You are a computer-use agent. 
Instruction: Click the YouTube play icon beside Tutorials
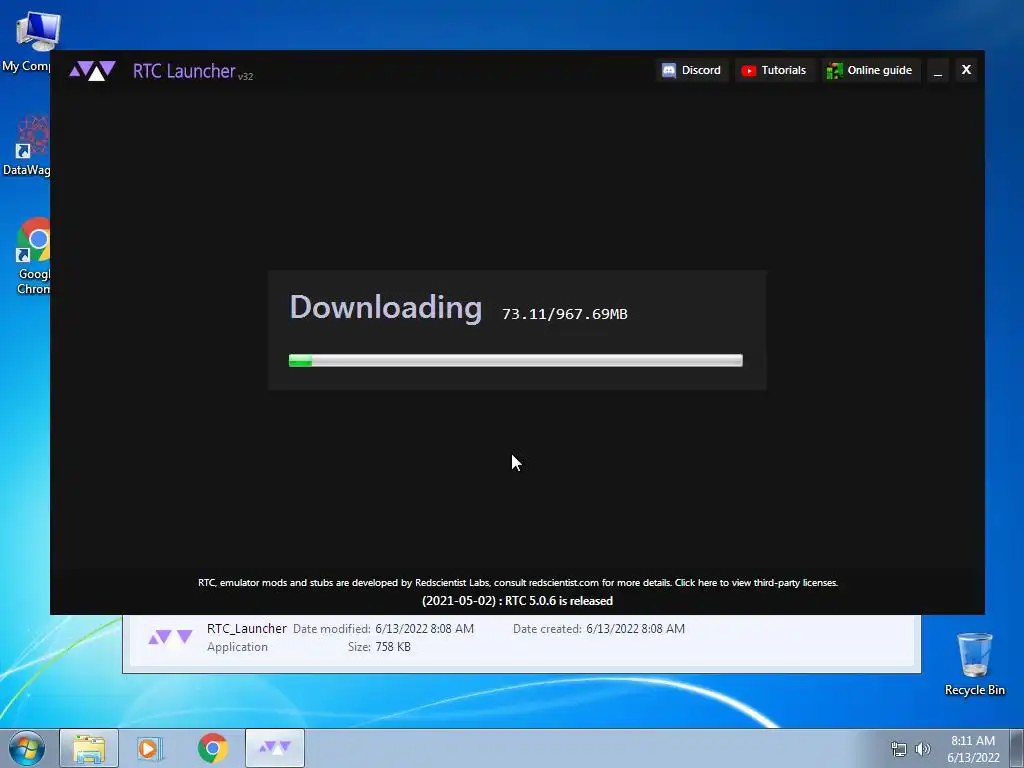[x=748, y=71]
